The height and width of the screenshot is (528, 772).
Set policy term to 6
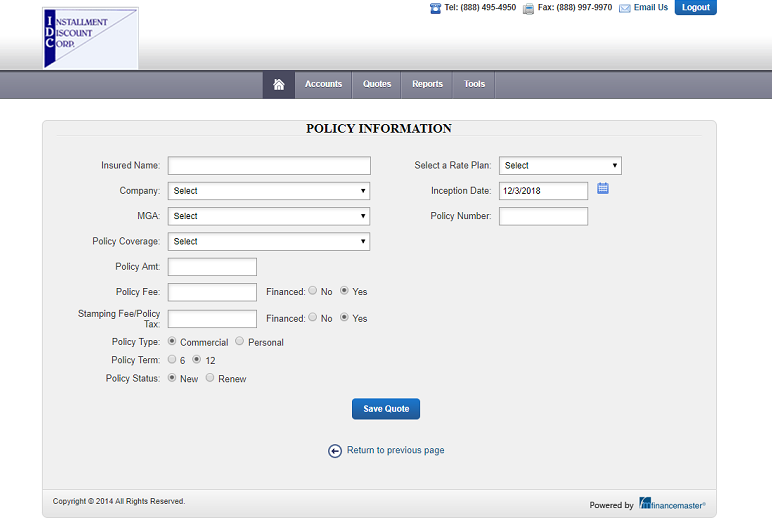point(172,360)
